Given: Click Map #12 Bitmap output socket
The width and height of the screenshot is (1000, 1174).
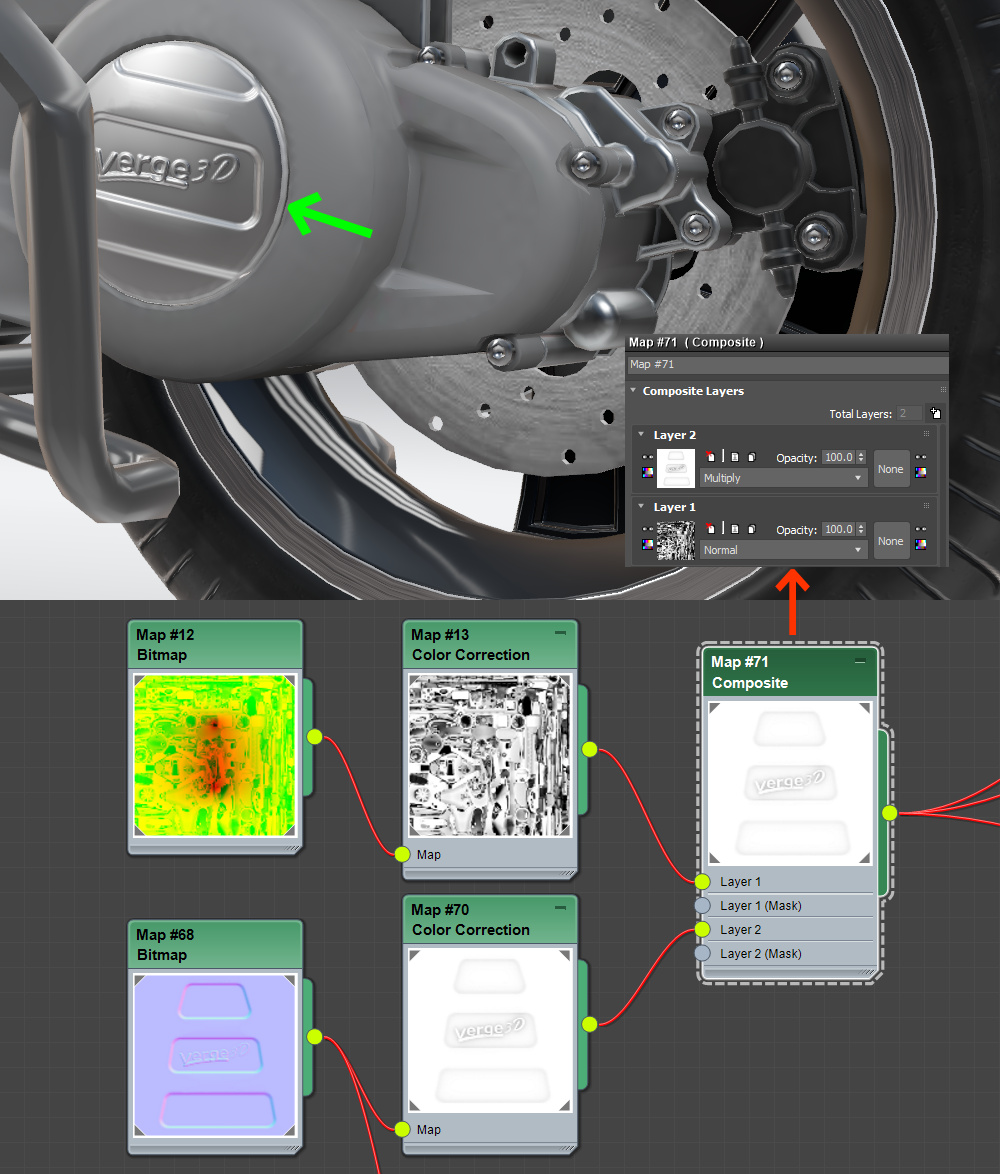Looking at the screenshot, I should [x=314, y=737].
